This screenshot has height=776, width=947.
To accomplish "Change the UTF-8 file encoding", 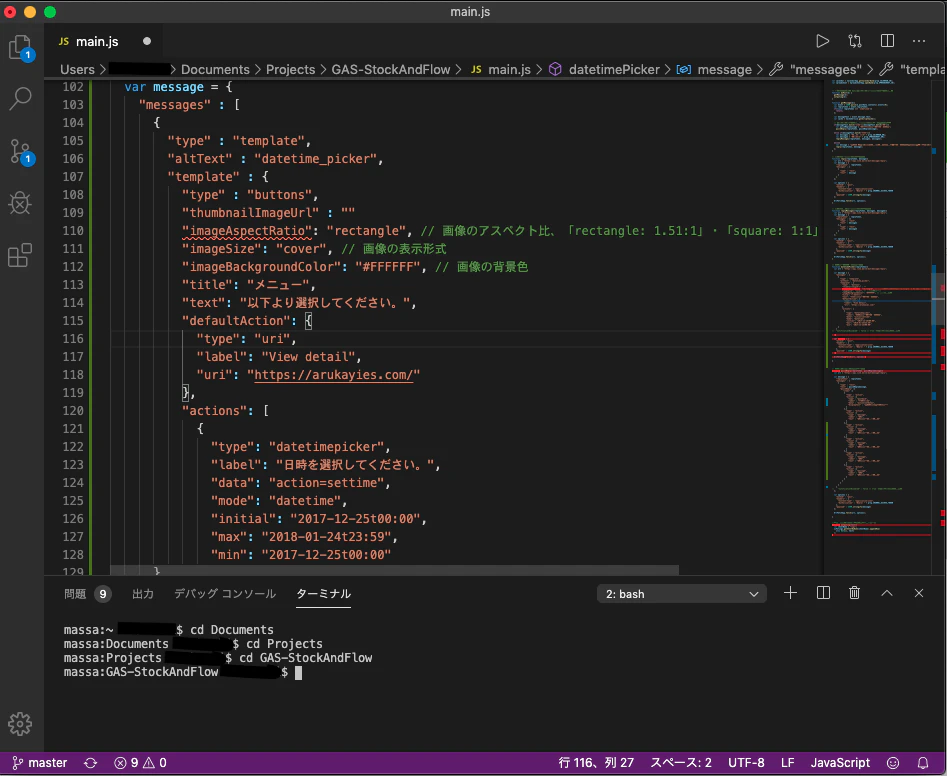I will (x=746, y=763).
